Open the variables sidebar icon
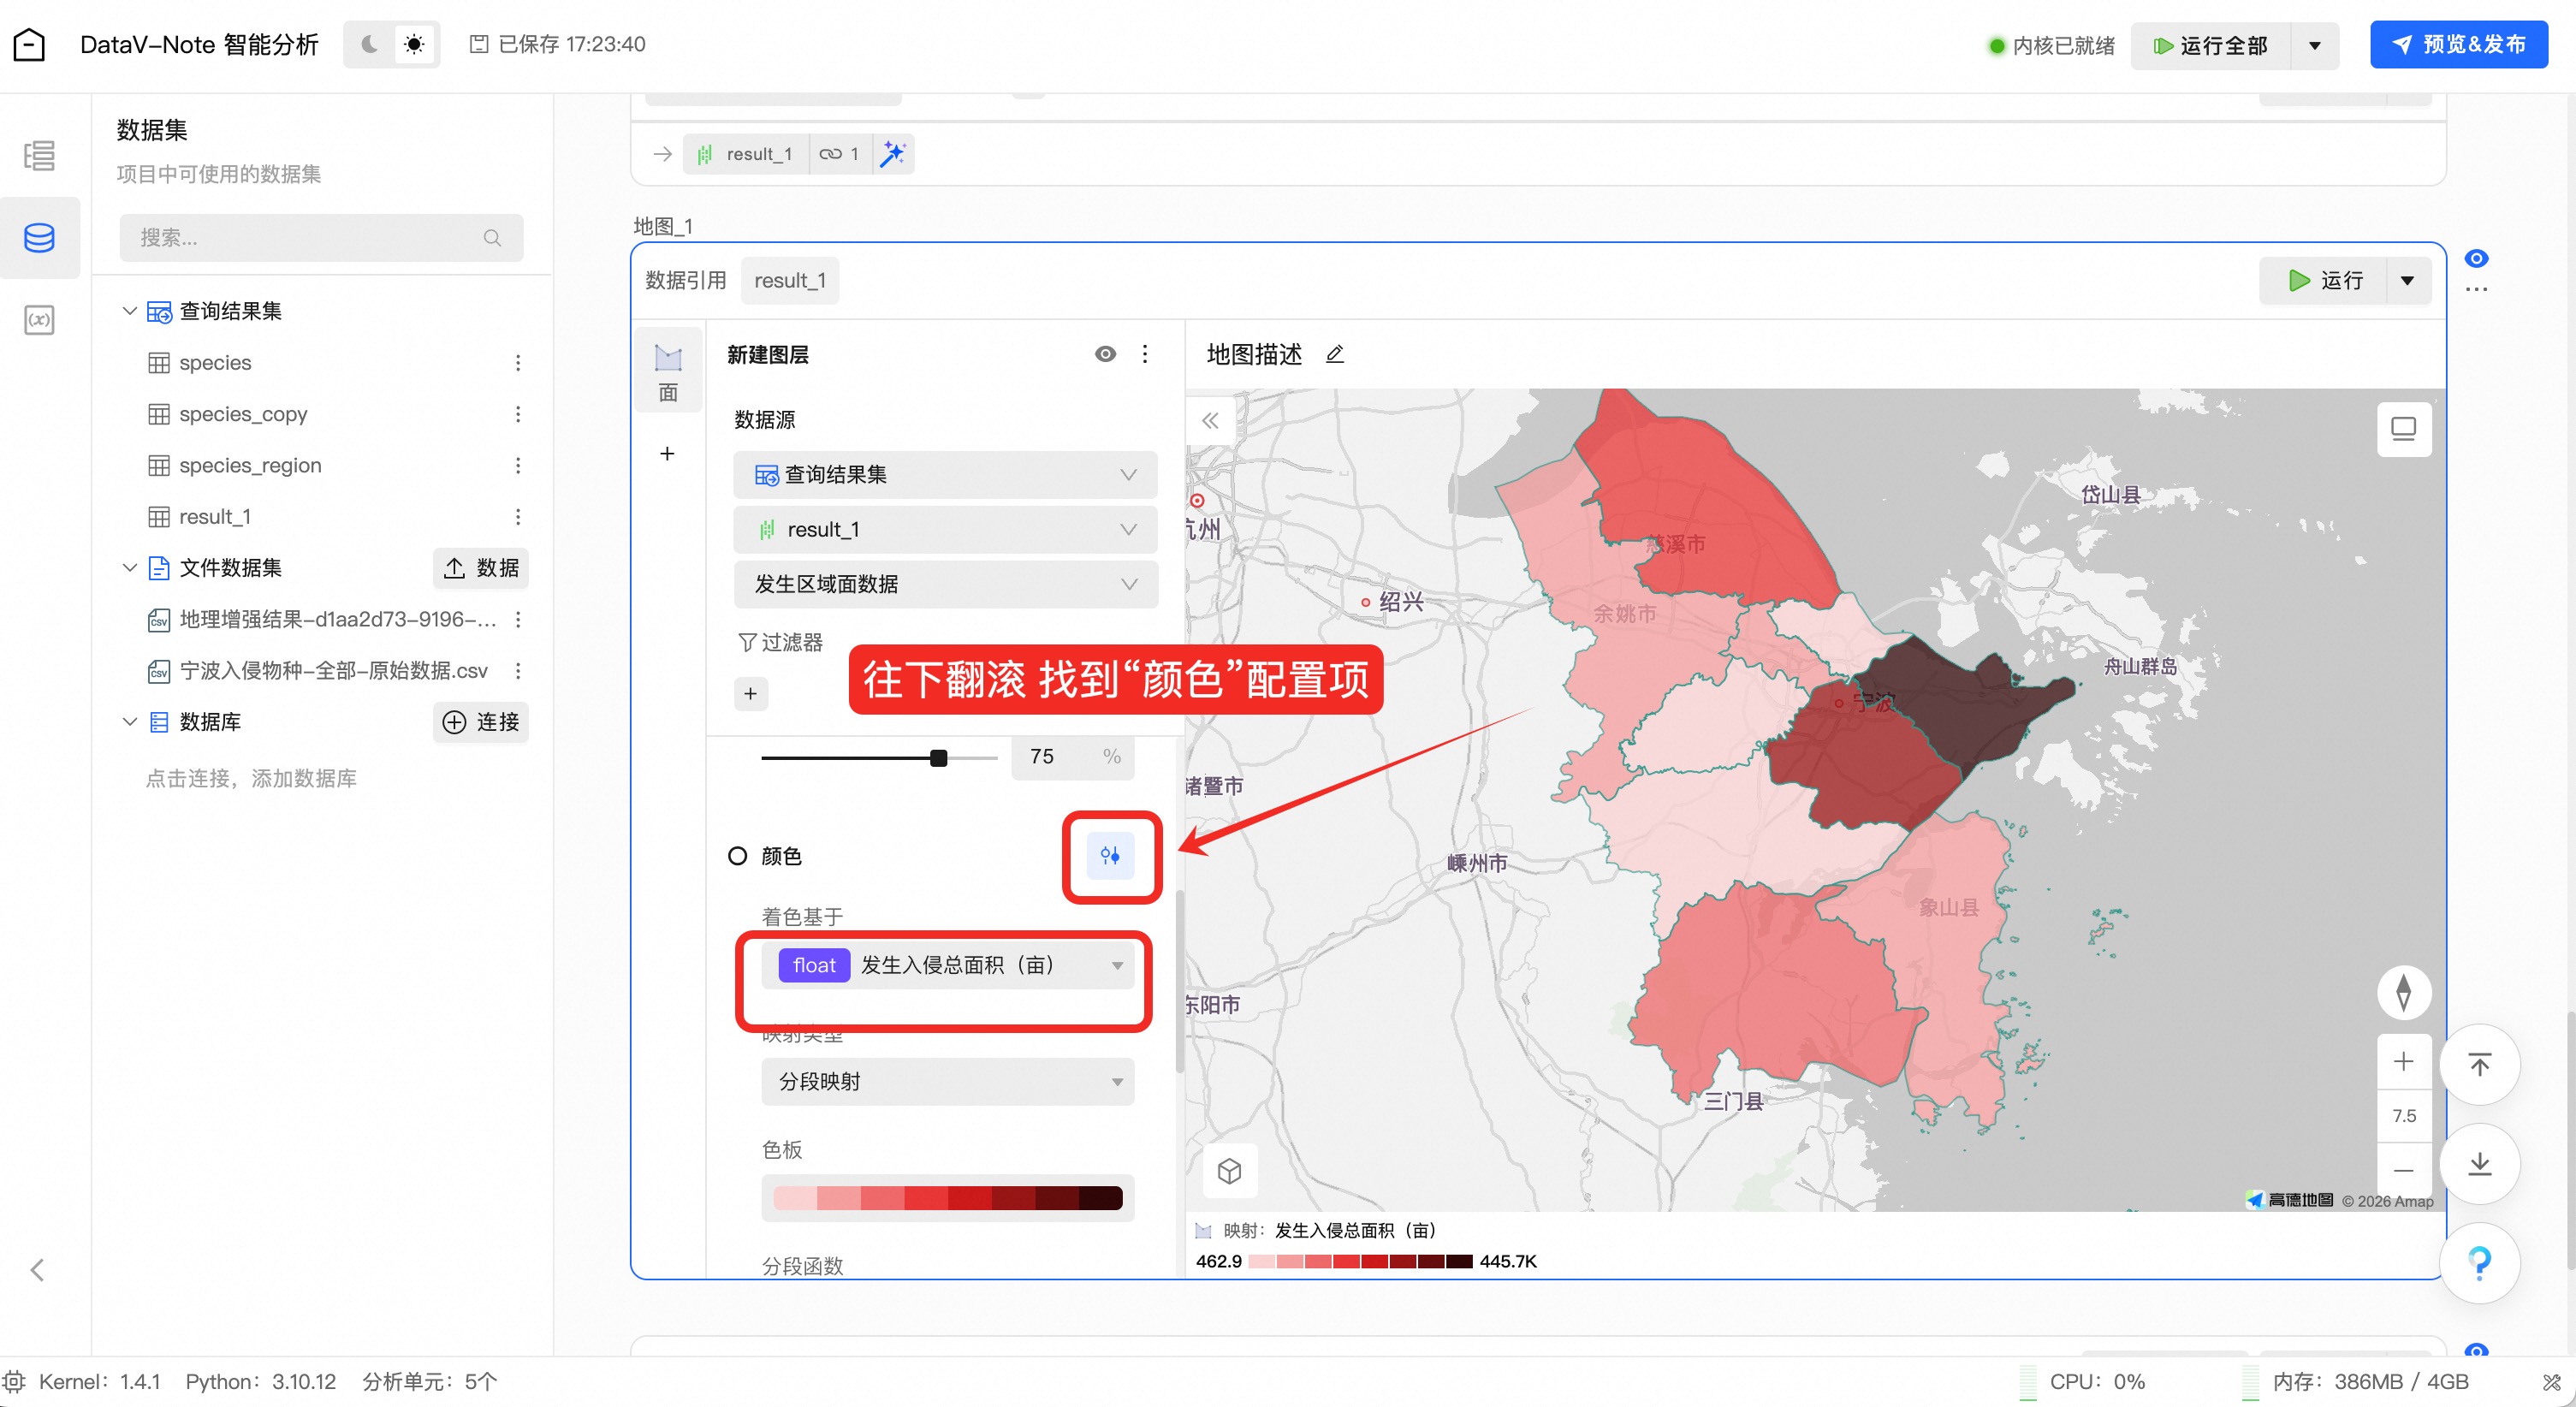Image resolution: width=2576 pixels, height=1407 pixels. pos(39,320)
